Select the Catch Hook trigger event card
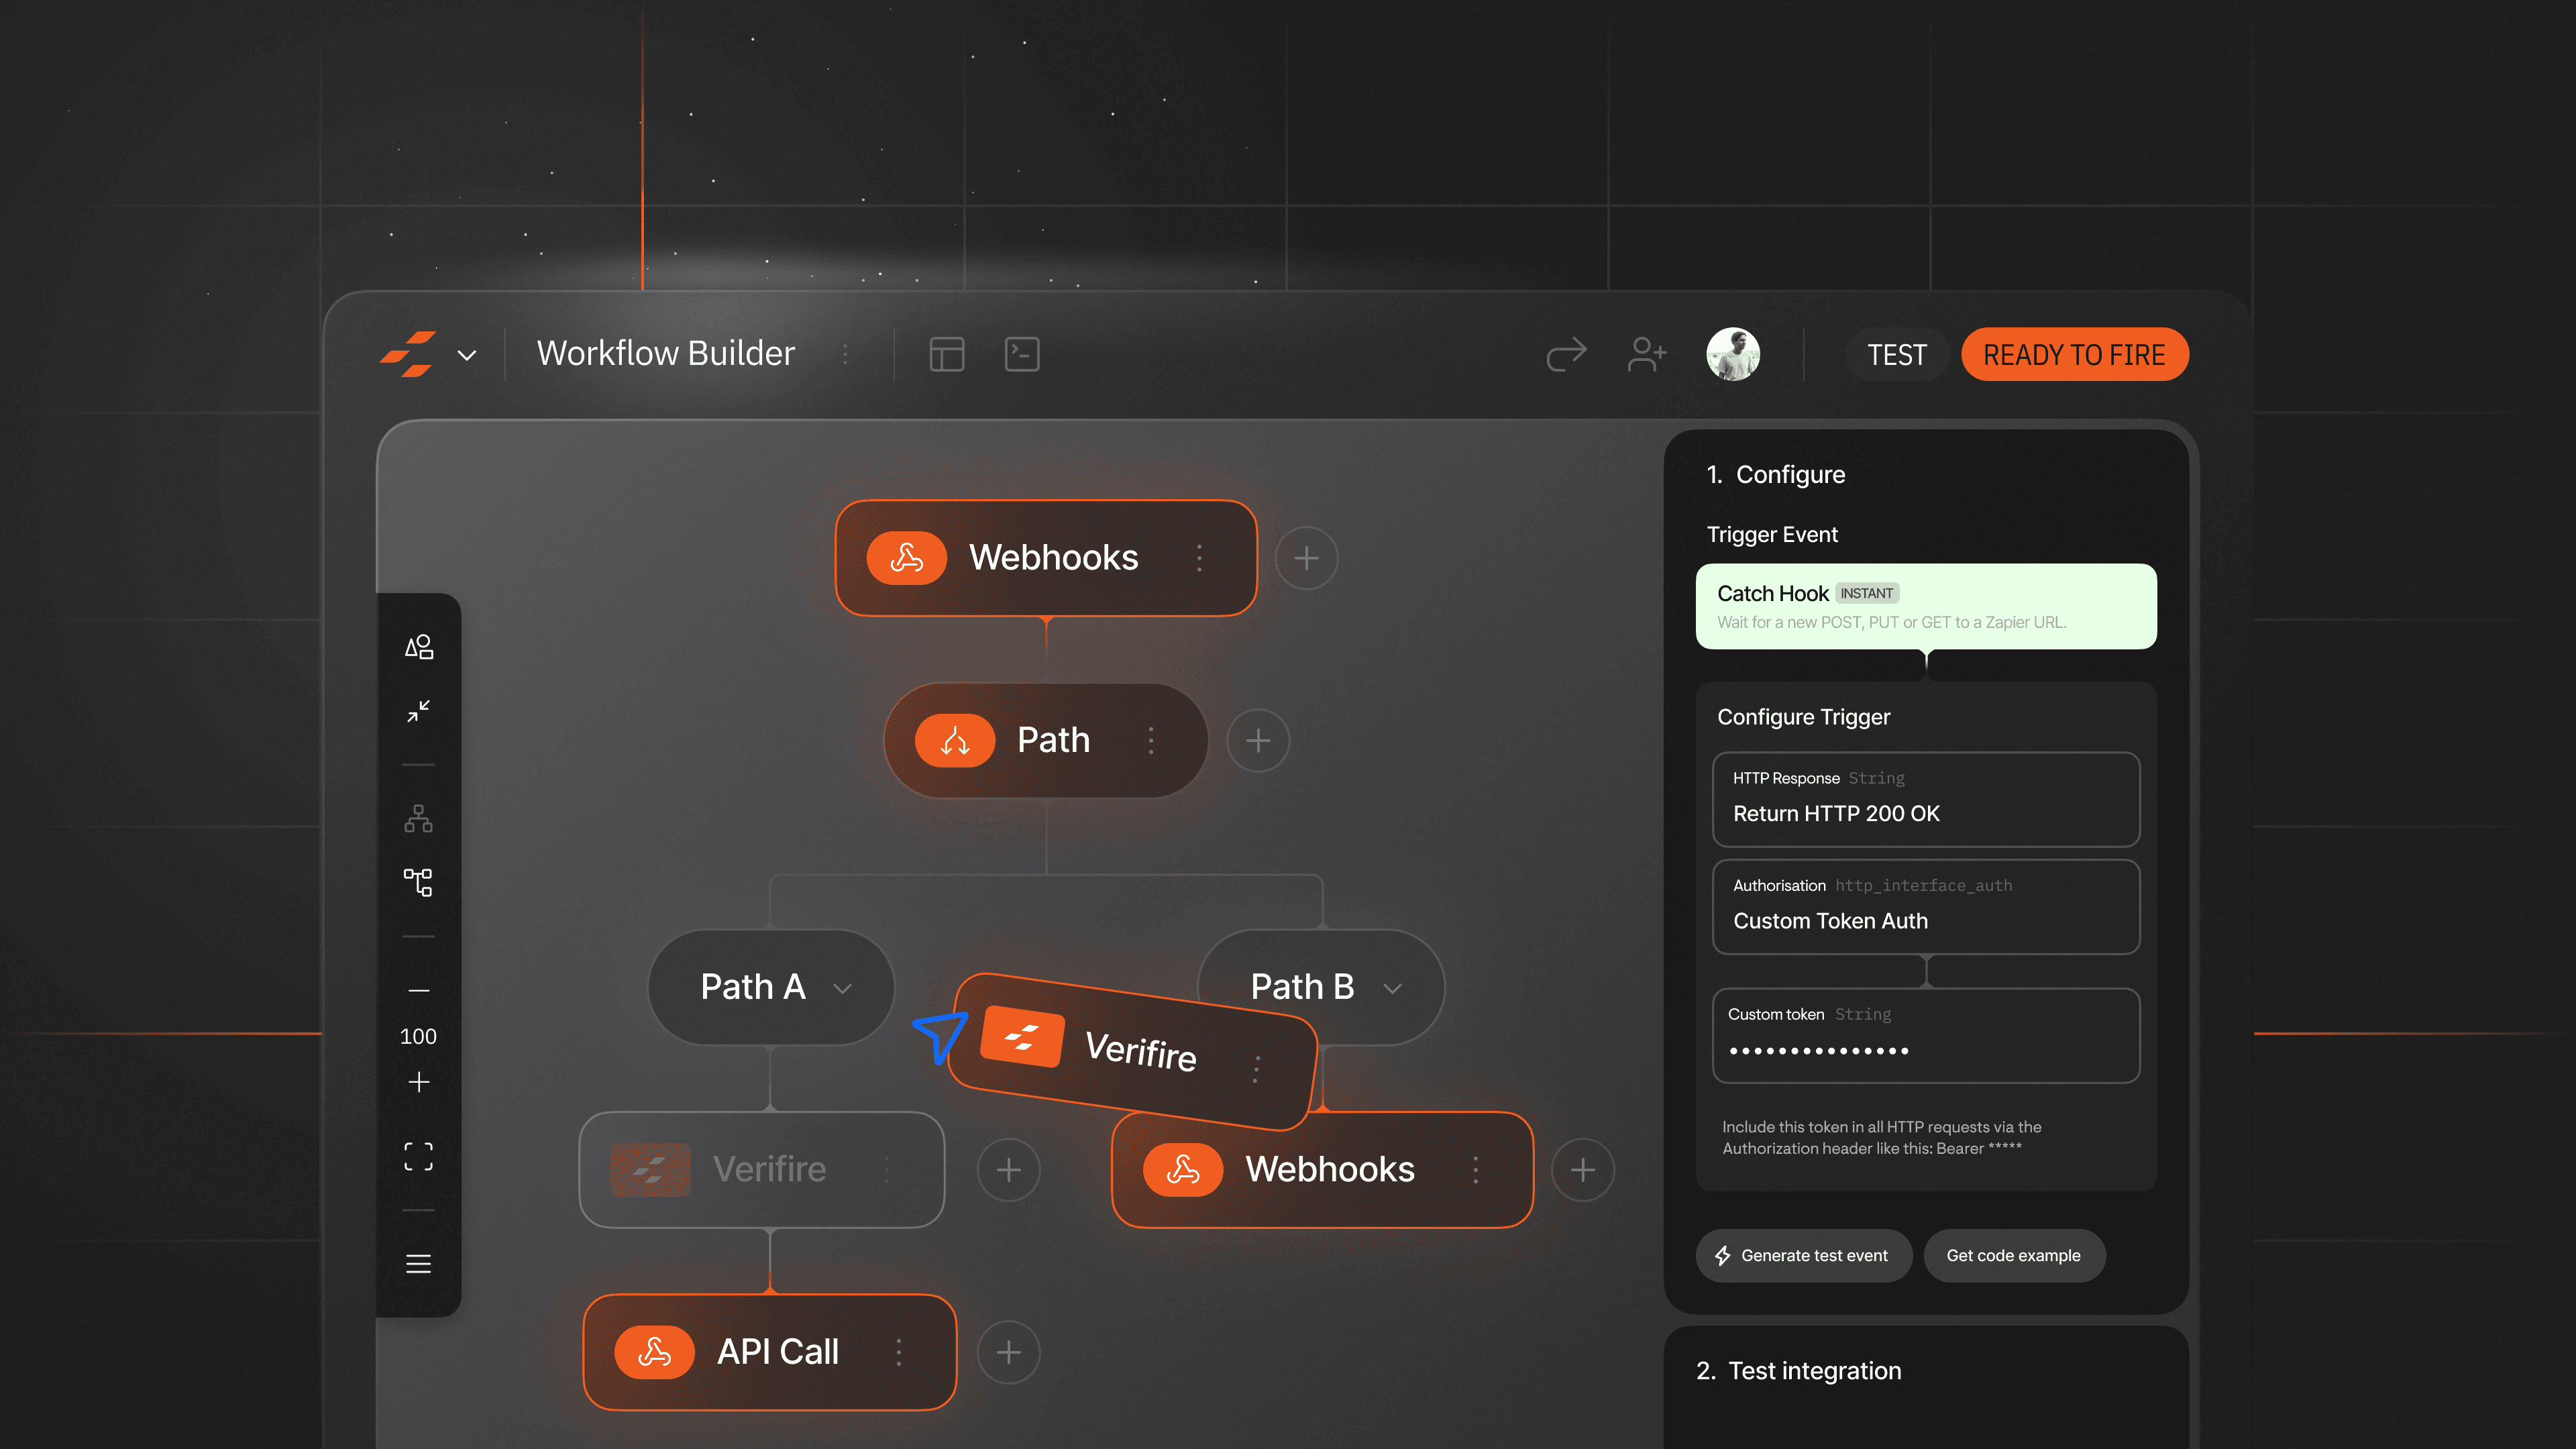 click(1926, 606)
